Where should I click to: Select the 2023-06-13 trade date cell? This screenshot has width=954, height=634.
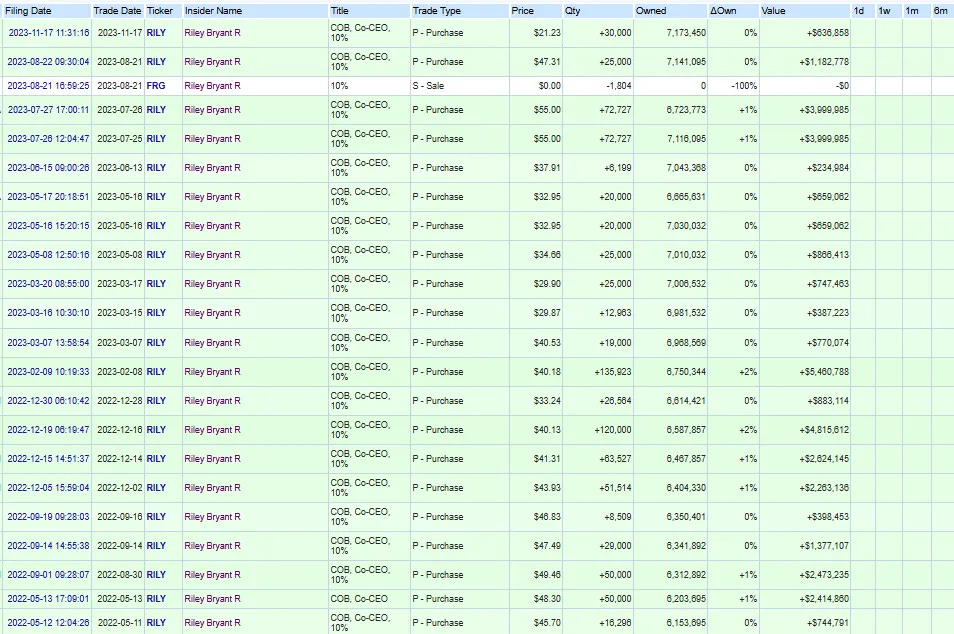[x=118, y=167]
